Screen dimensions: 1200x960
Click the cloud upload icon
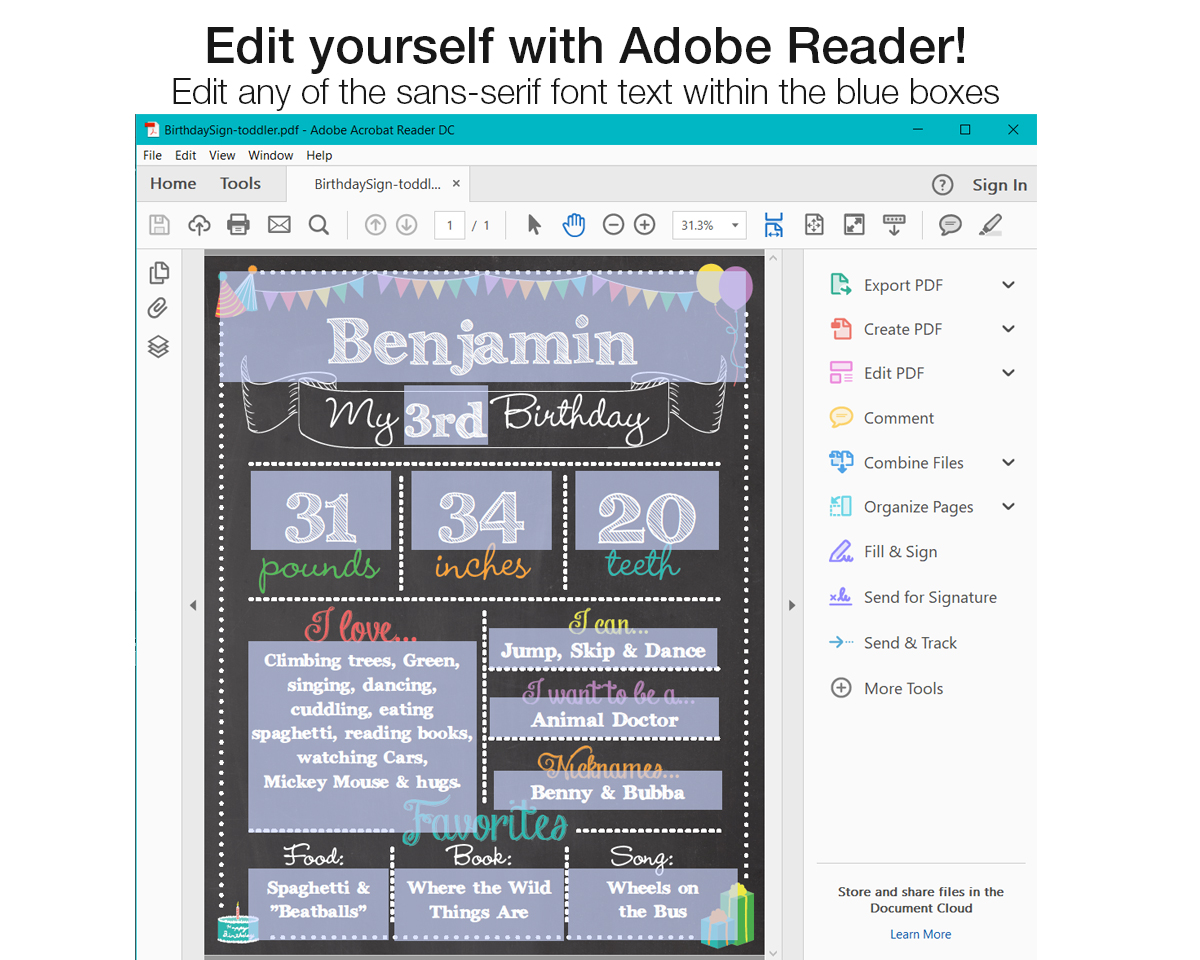[x=199, y=225]
